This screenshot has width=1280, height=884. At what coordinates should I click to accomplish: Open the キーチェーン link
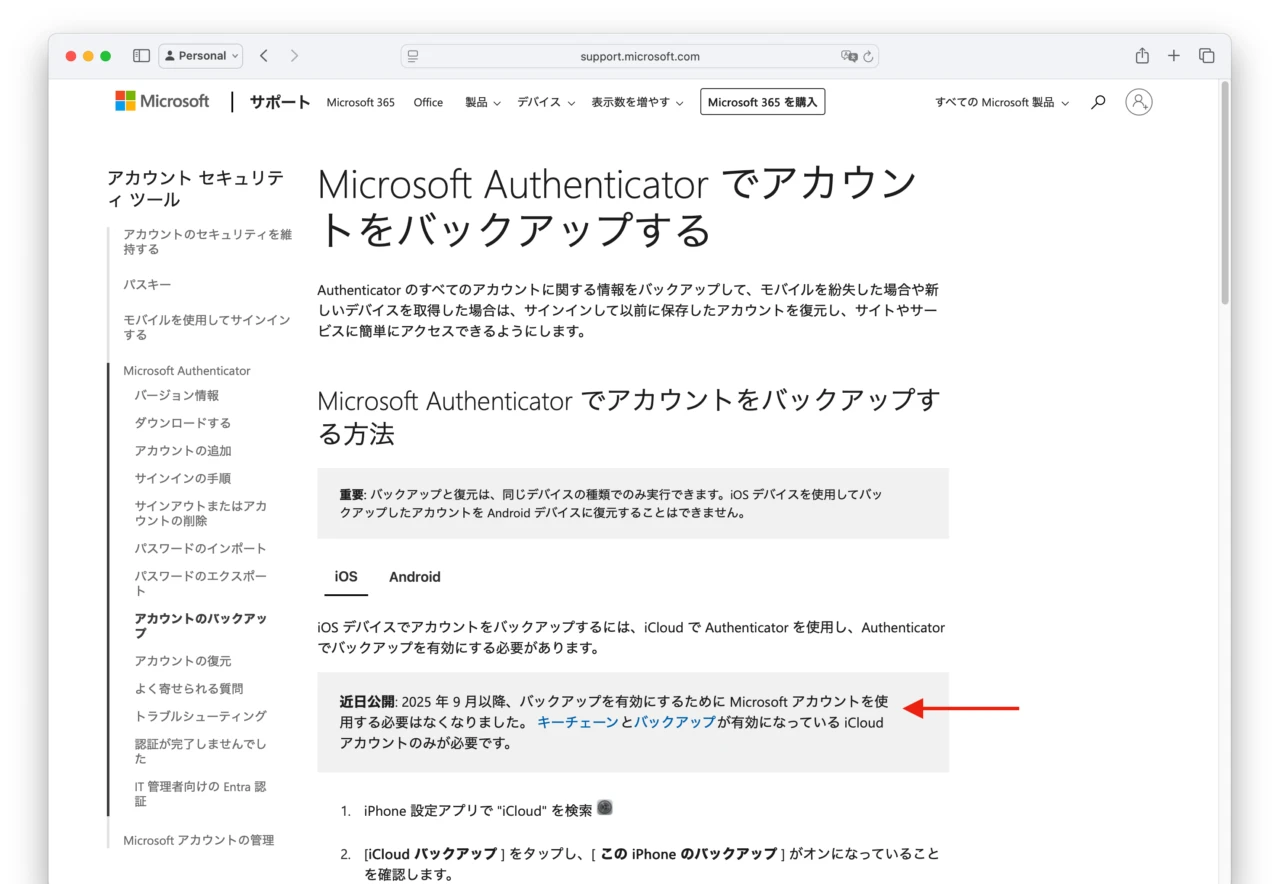(x=577, y=722)
